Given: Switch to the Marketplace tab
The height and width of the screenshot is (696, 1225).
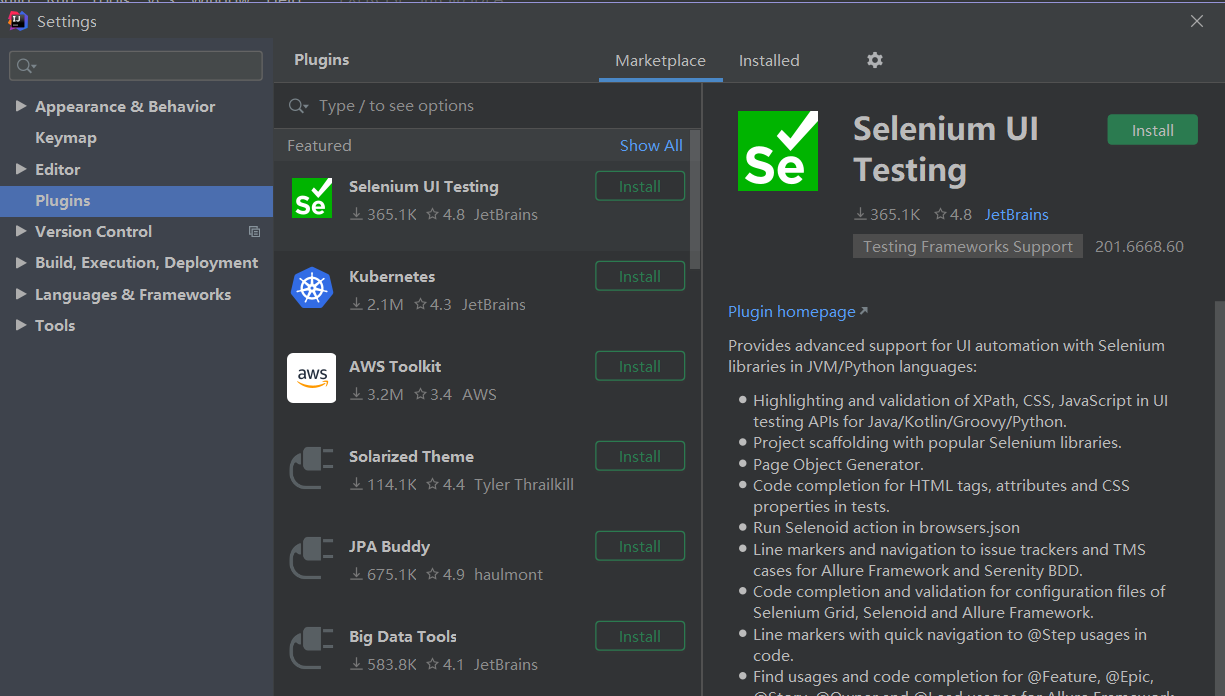Looking at the screenshot, I should (x=660, y=61).
